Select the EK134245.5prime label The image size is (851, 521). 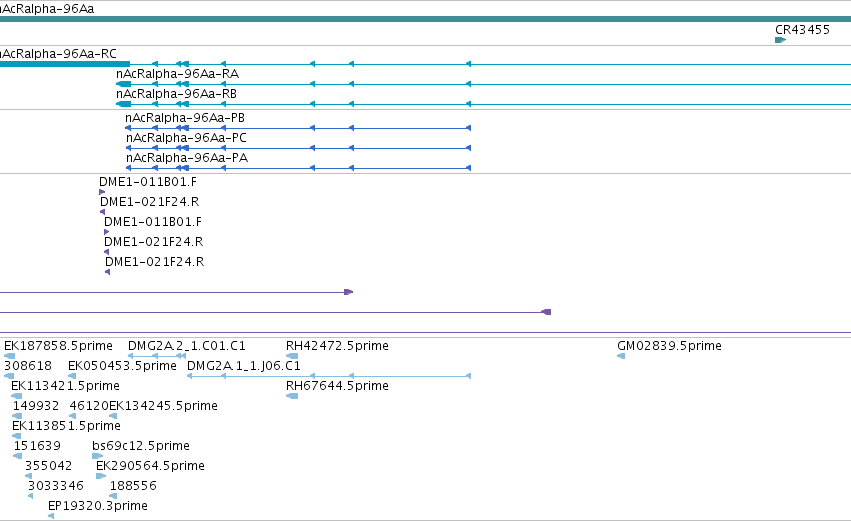coord(163,406)
